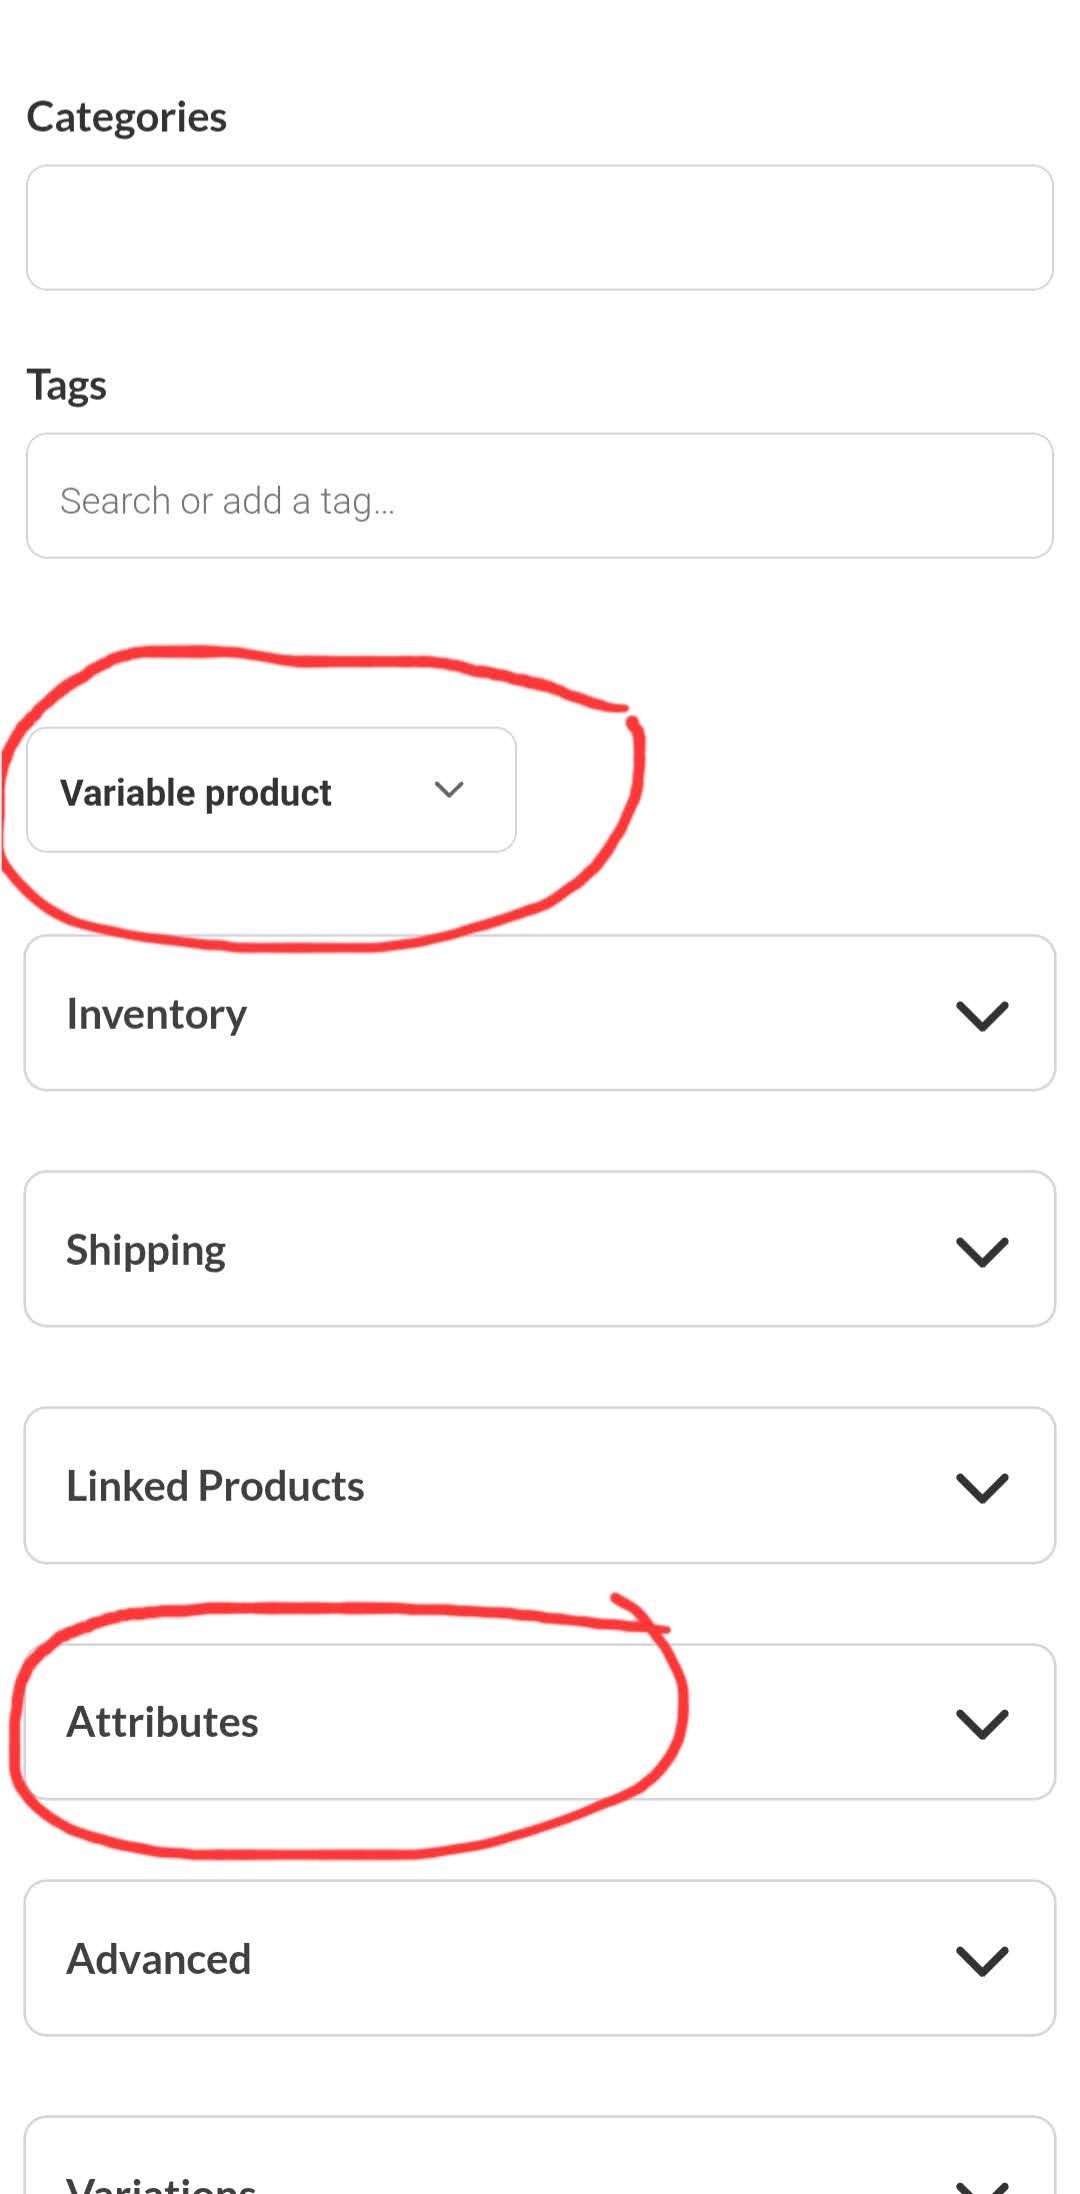
Task: Click the Shipping panel chevron icon
Action: pos(982,1251)
